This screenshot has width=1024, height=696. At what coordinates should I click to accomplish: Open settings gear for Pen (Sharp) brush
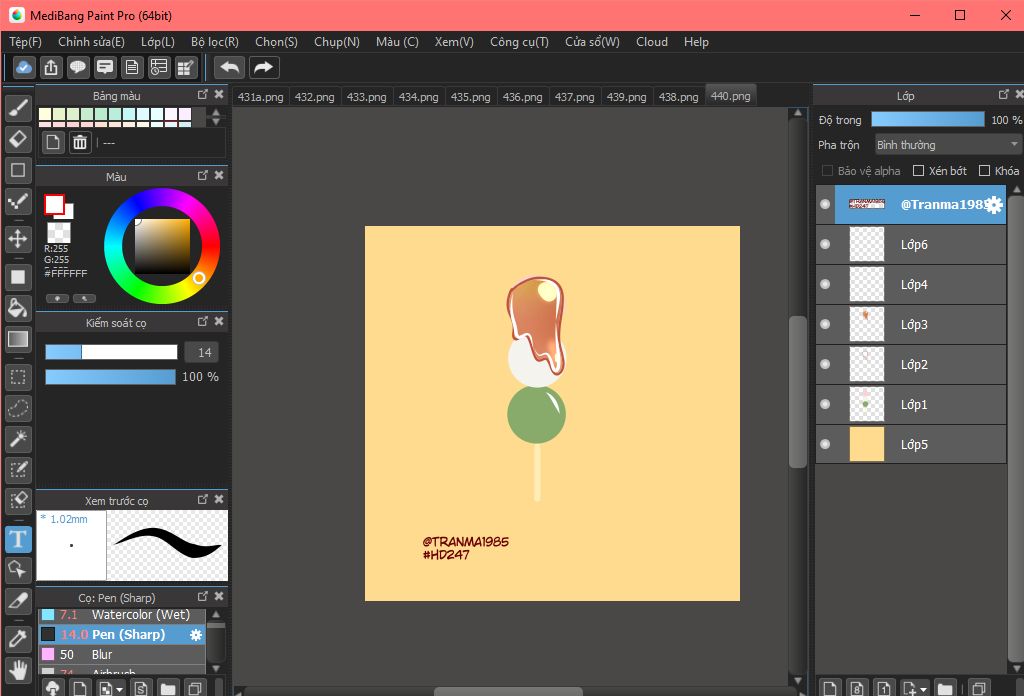click(x=196, y=634)
